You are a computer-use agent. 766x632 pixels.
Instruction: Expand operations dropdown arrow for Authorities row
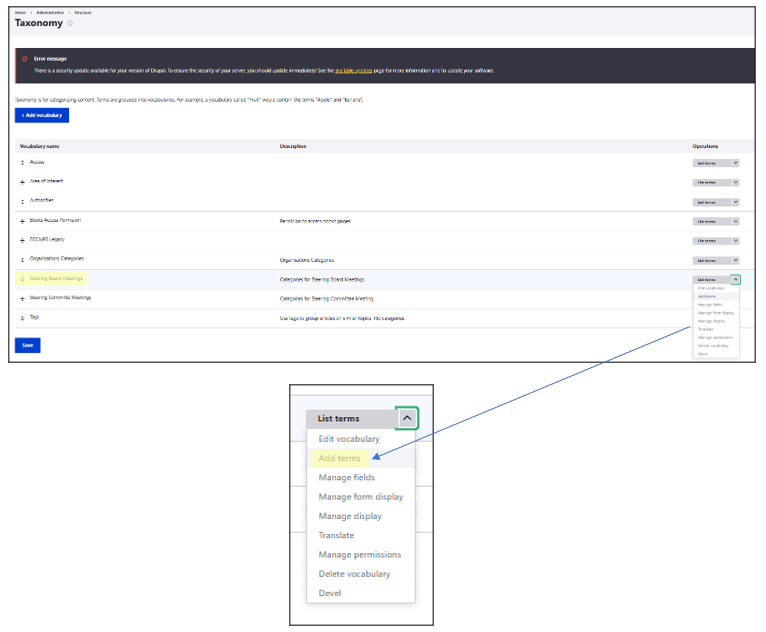click(x=735, y=202)
